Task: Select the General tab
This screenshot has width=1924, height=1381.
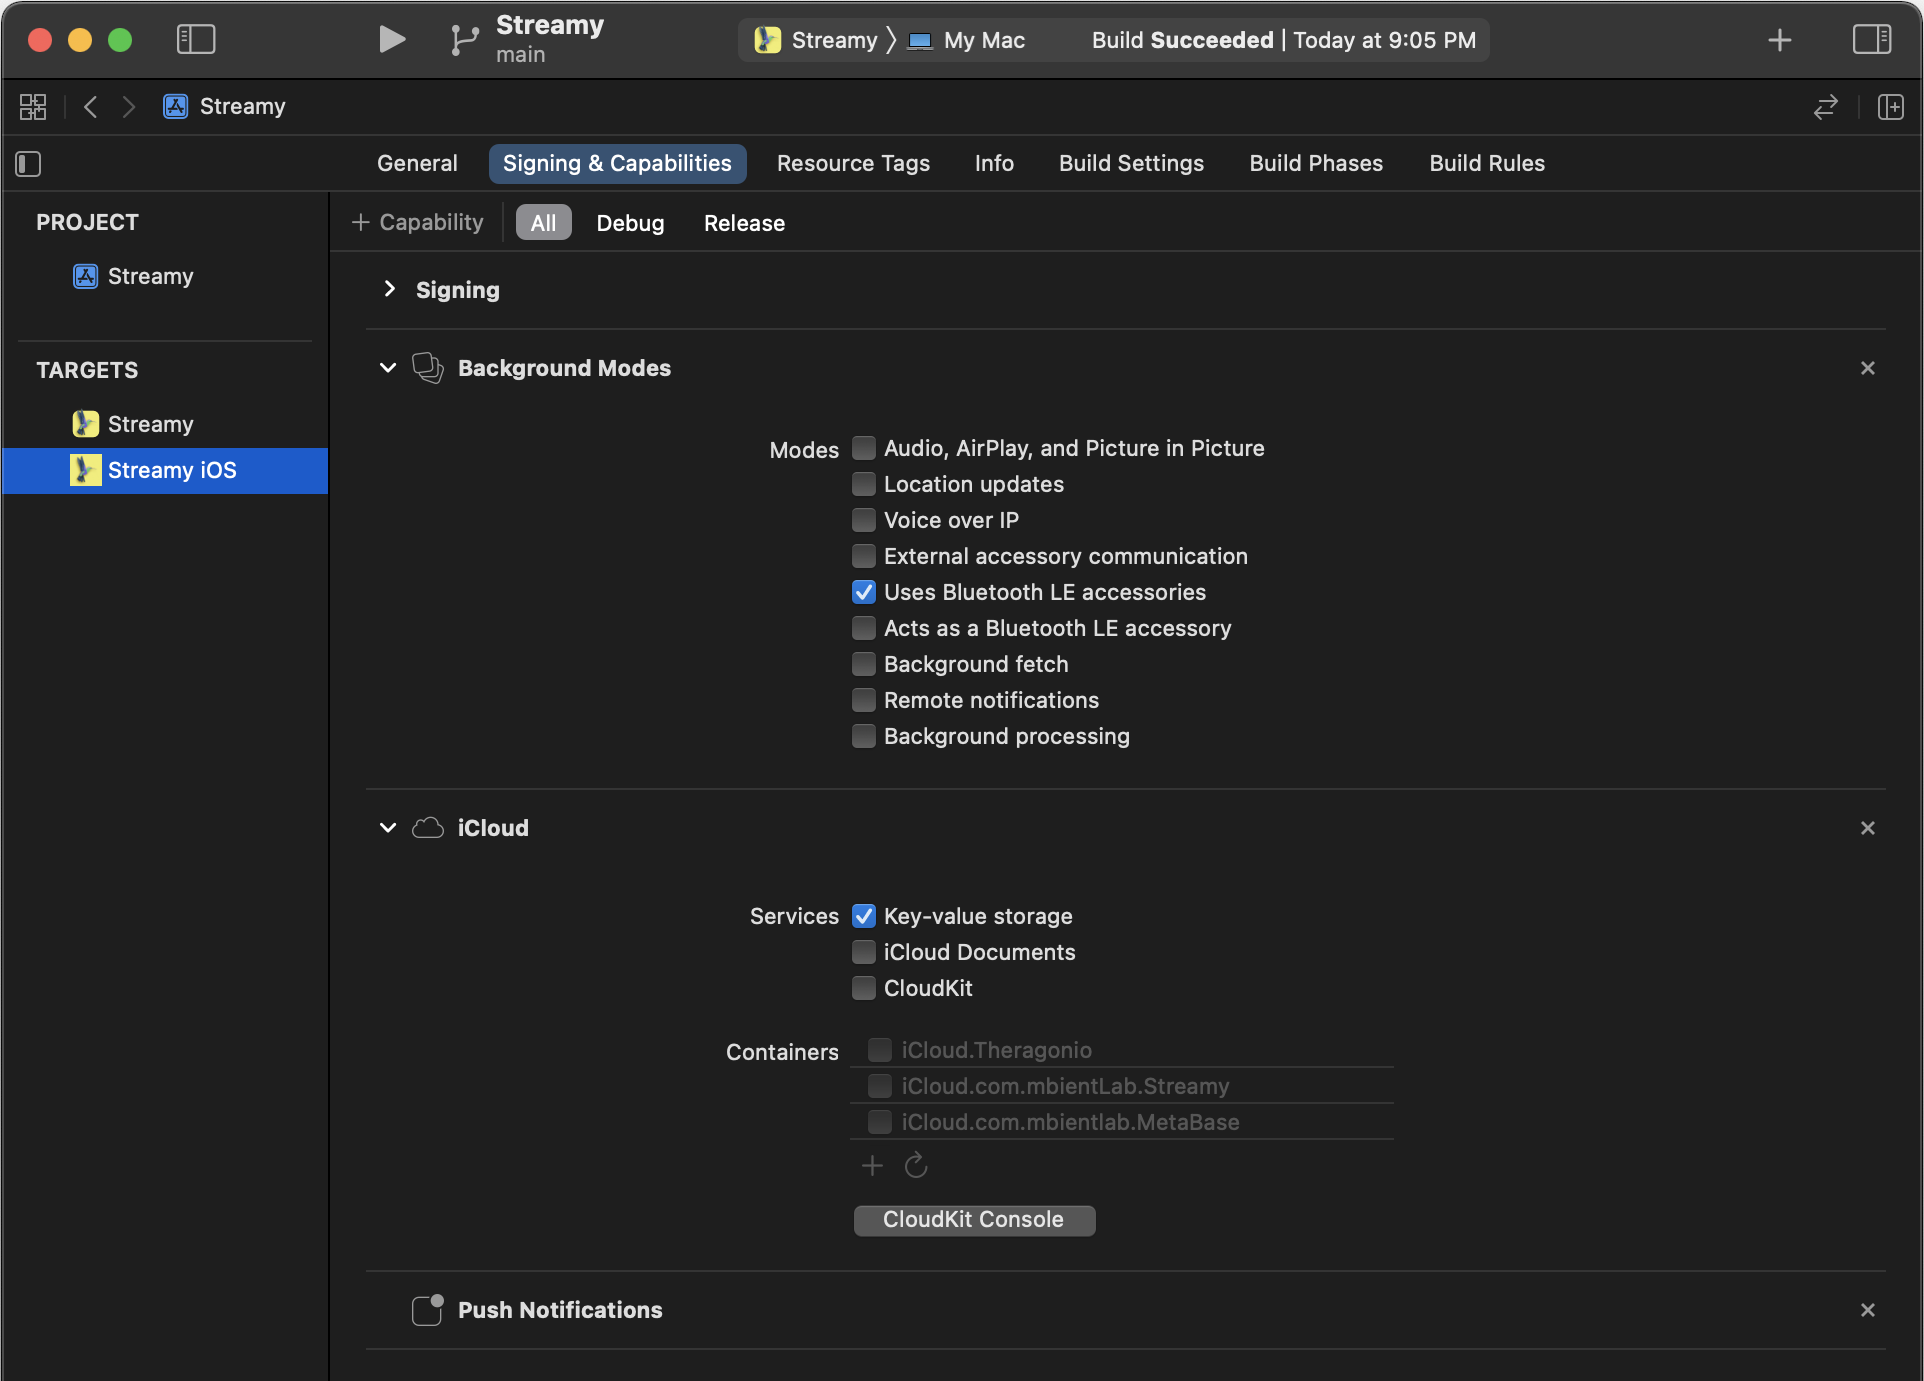Action: coord(417,161)
